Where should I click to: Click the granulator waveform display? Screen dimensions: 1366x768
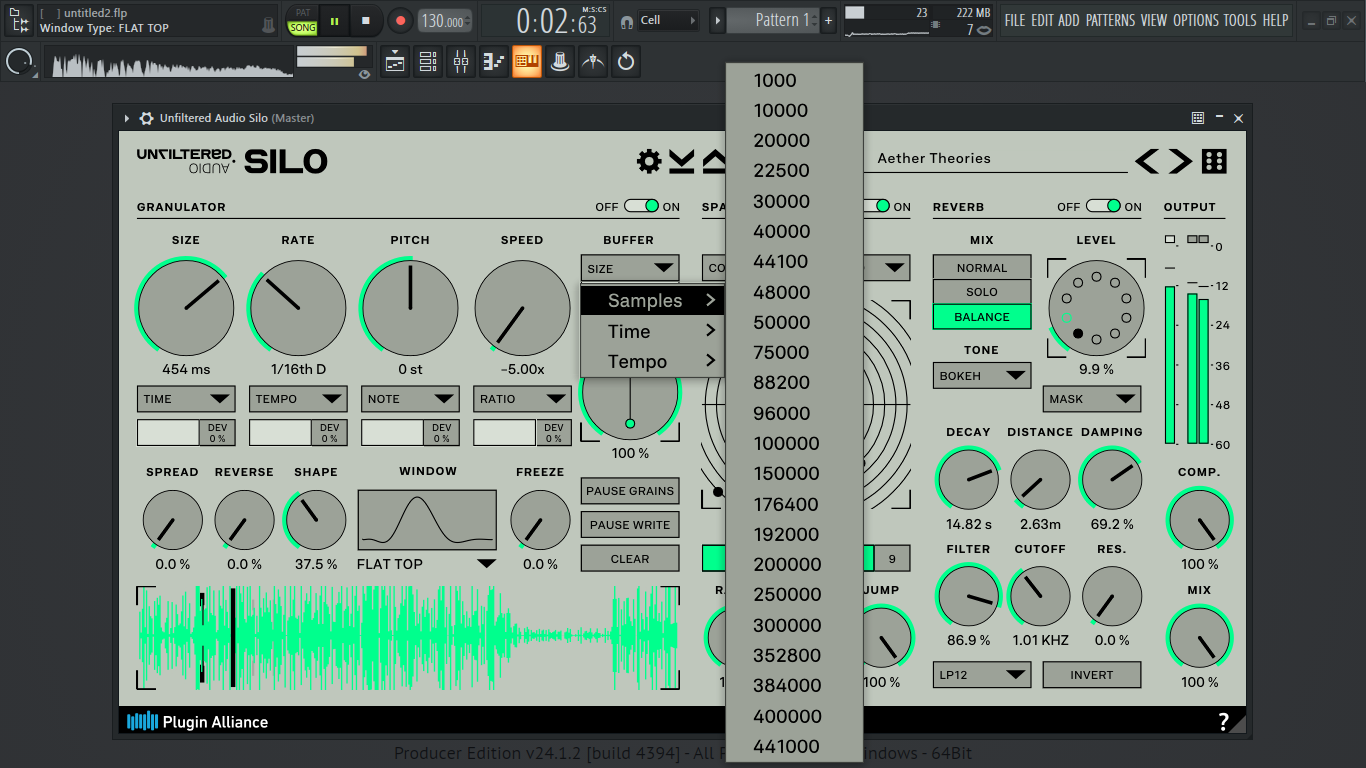click(408, 637)
